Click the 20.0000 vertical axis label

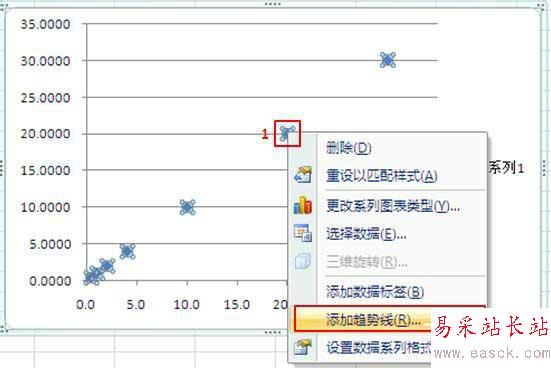(x=45, y=134)
